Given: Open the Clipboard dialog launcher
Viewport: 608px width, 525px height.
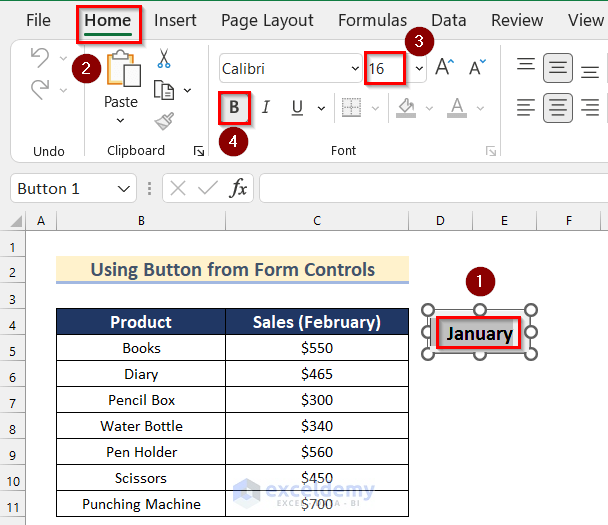Looking at the screenshot, I should pos(199,151).
